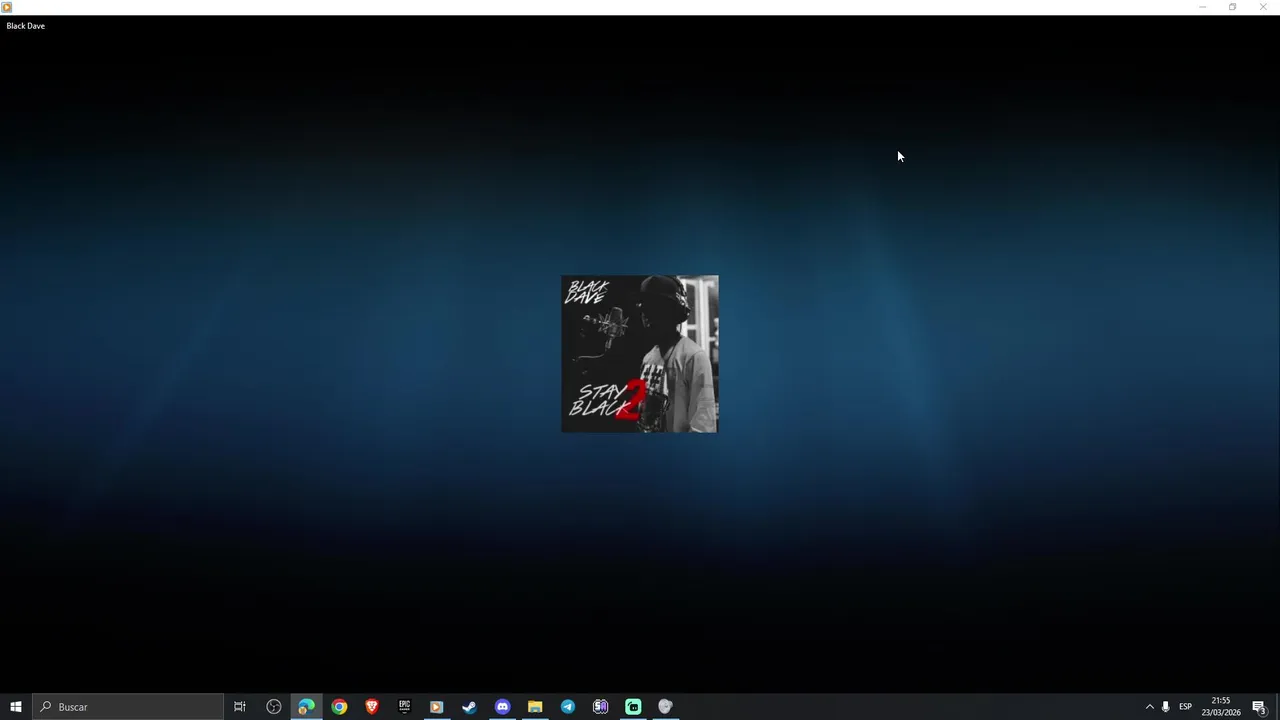Open the green robot-face app in taskbar
Viewport: 1280px width, 720px height.
click(x=633, y=707)
